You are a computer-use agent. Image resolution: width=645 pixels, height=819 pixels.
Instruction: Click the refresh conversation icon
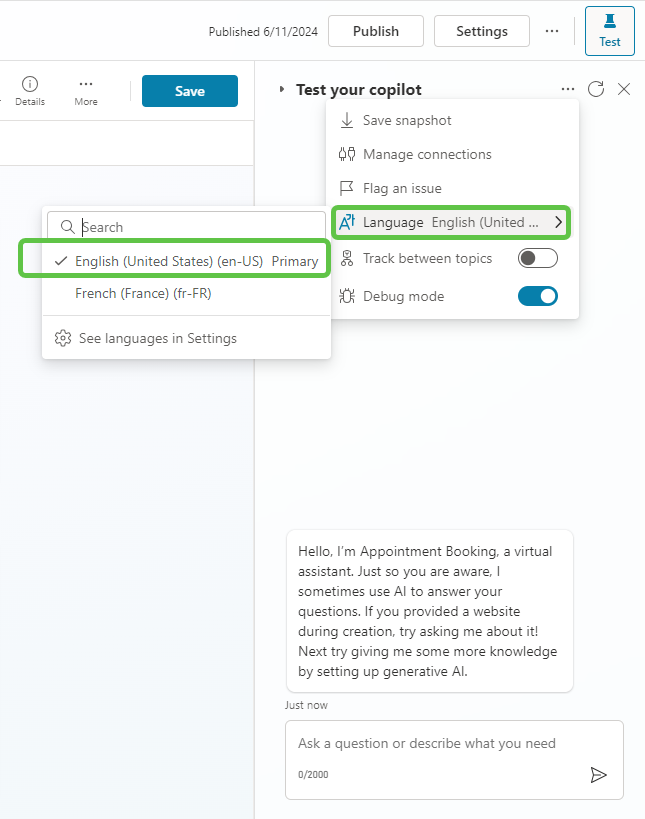596,89
